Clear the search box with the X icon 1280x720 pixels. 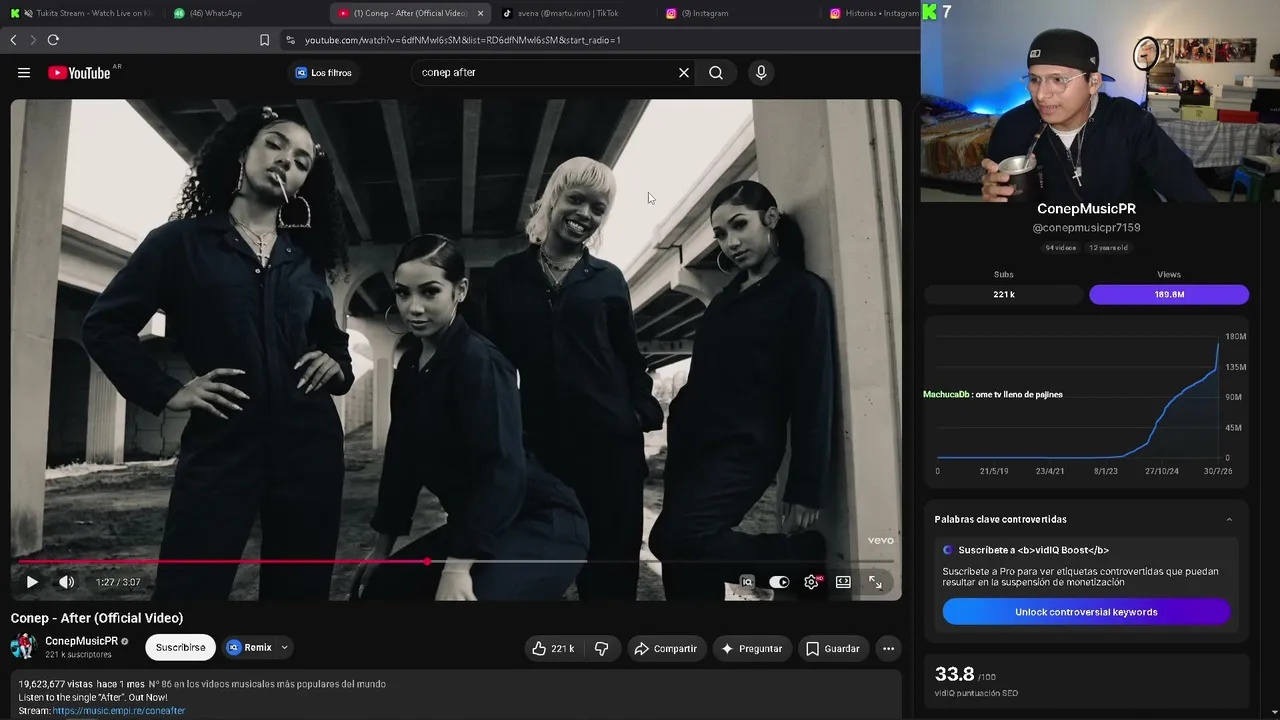[x=684, y=72]
